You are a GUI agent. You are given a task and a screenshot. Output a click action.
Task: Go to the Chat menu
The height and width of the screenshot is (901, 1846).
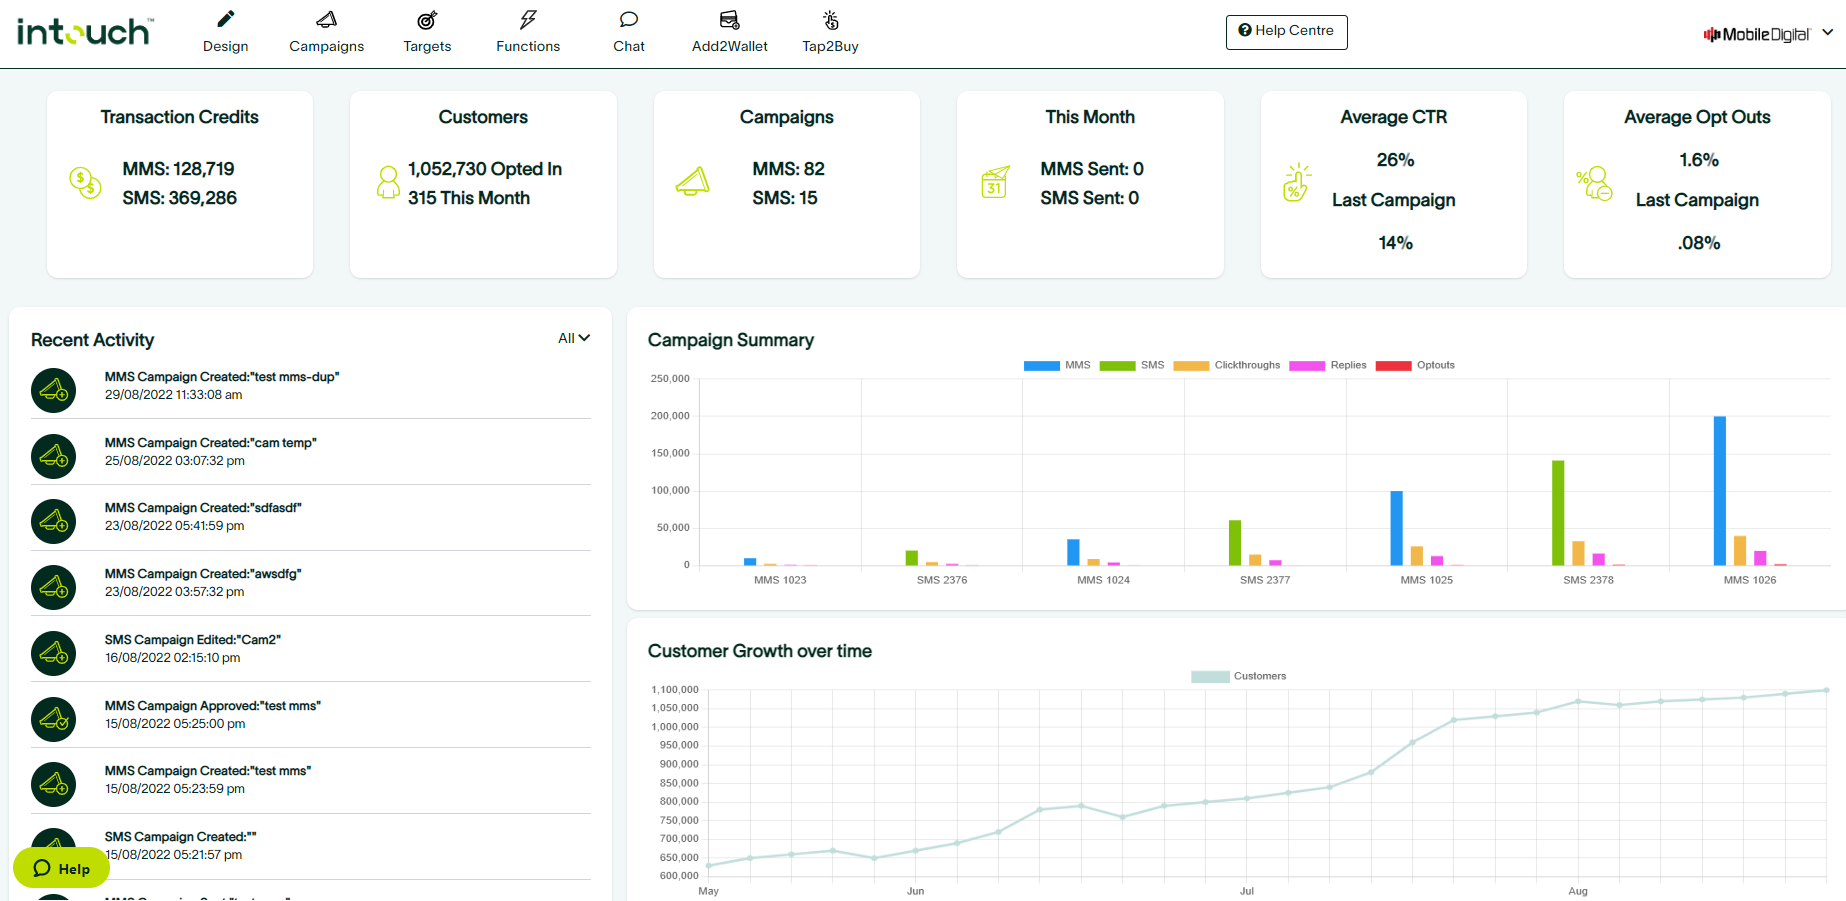click(x=629, y=46)
